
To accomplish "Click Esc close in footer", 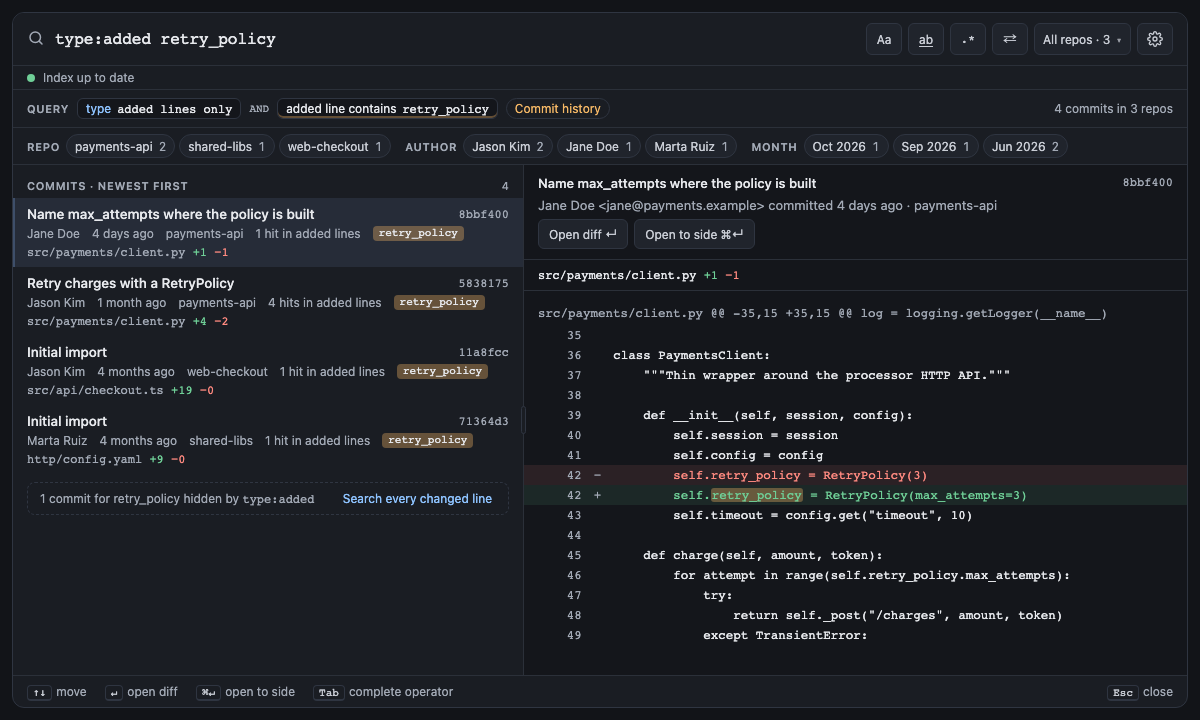I will point(1140,692).
